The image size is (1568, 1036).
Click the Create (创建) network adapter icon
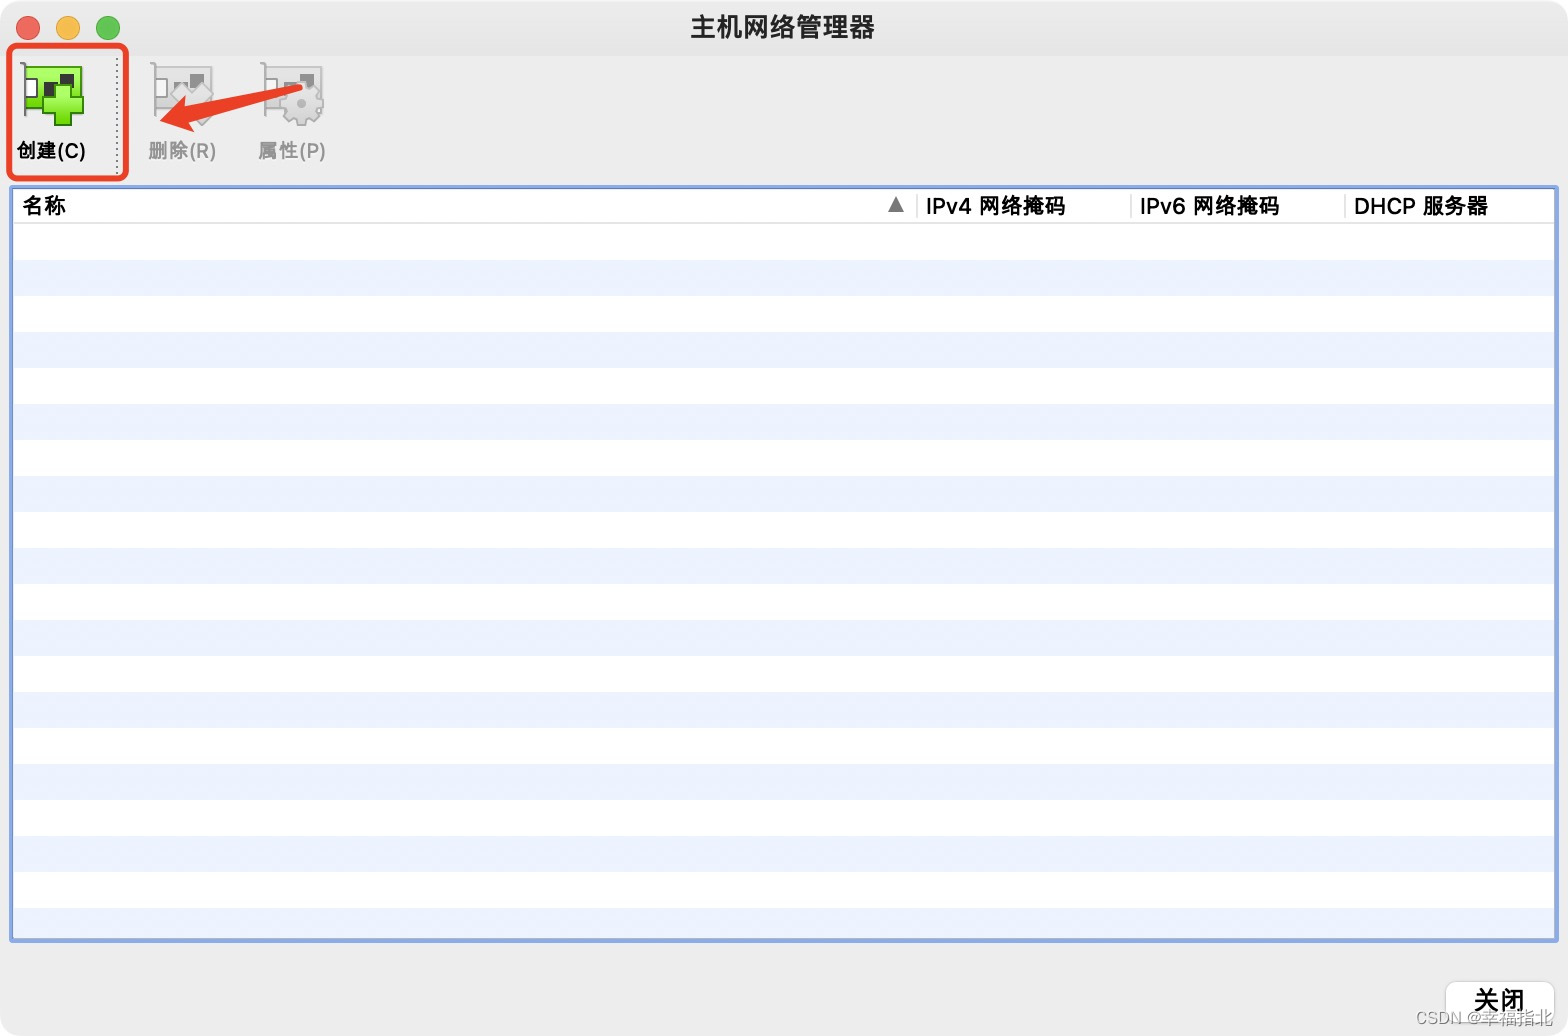pyautogui.click(x=53, y=95)
